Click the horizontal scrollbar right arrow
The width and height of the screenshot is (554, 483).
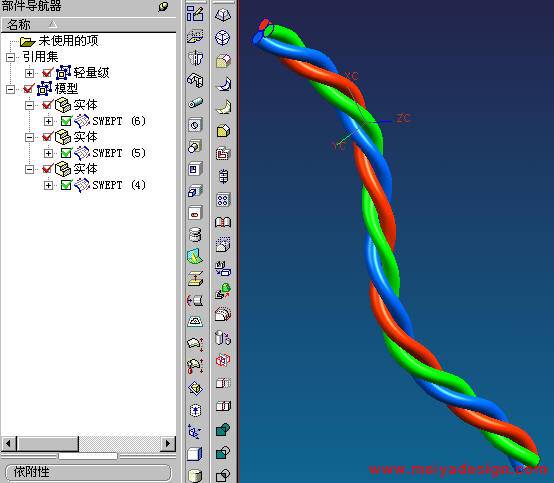(x=168, y=443)
